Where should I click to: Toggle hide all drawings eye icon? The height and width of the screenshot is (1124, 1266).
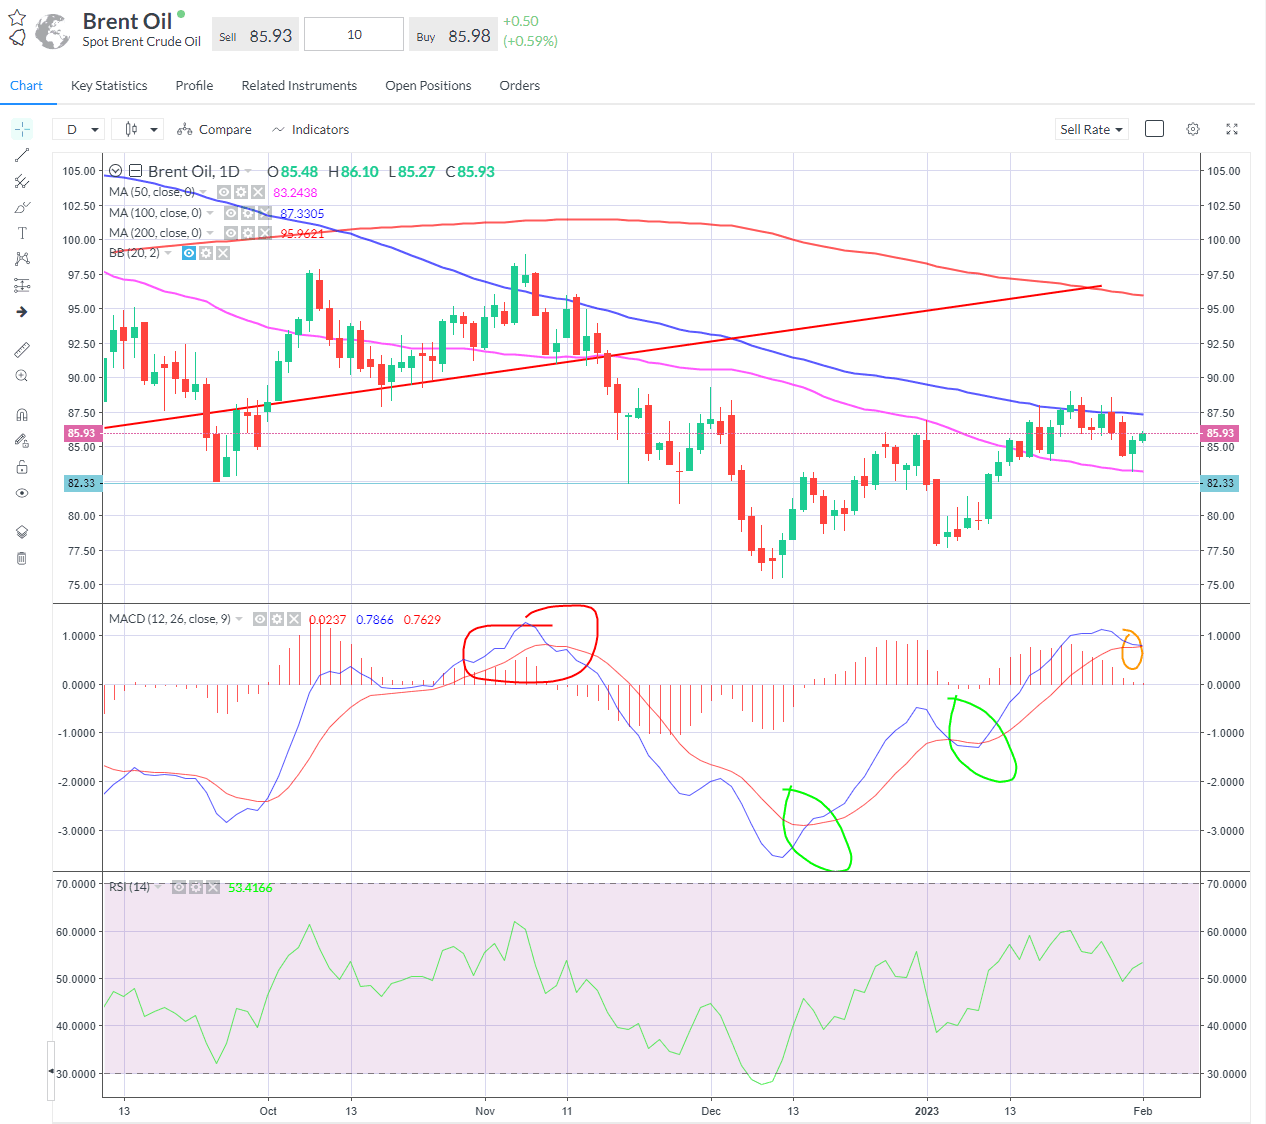coord(22,493)
